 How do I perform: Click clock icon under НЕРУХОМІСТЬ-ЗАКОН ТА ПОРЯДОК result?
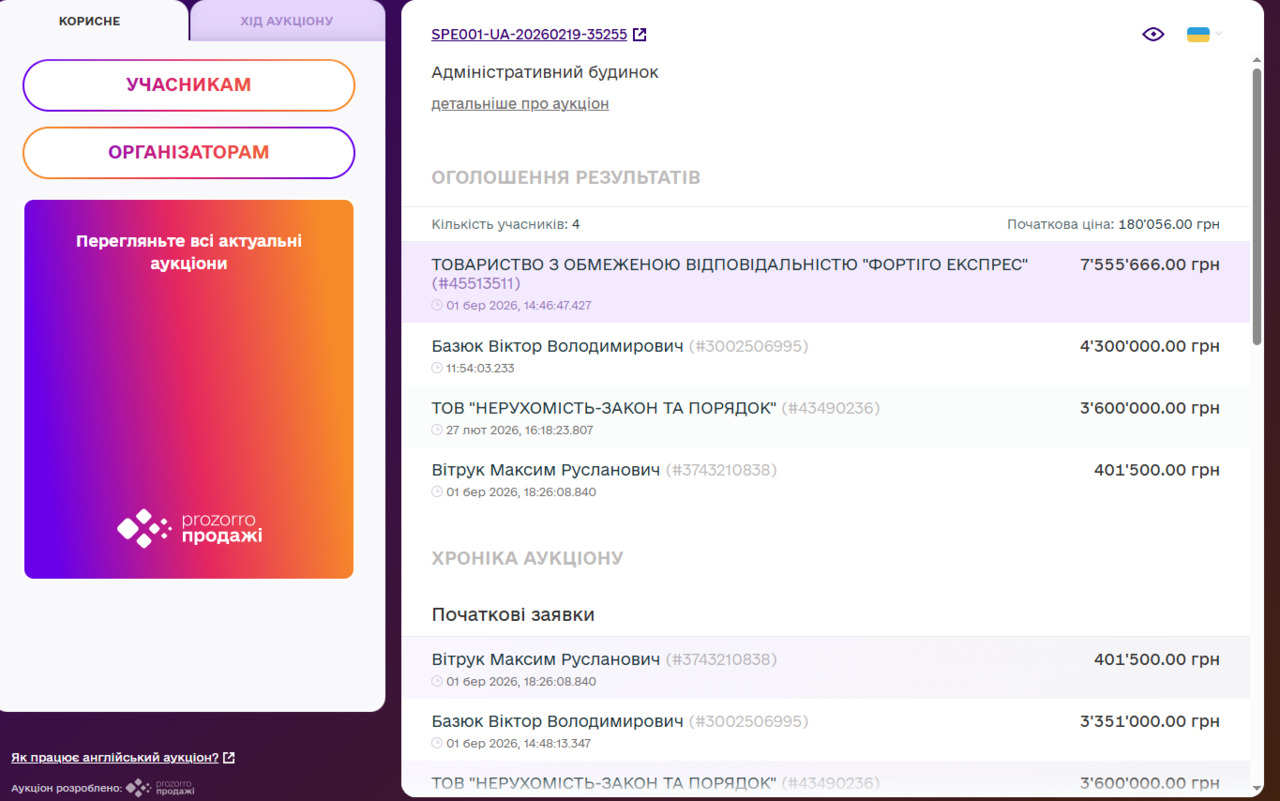tap(437, 431)
